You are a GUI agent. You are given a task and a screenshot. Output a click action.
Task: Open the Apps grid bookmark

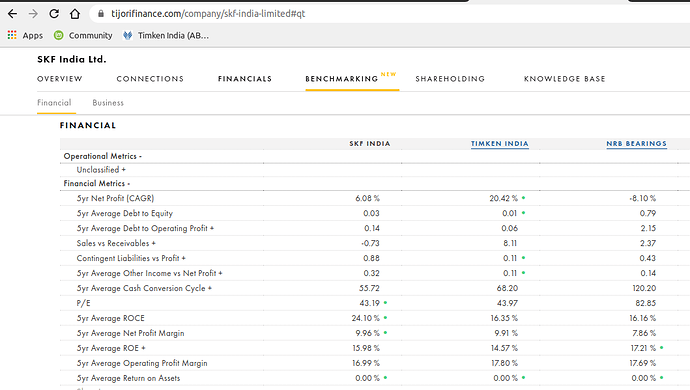coord(26,35)
